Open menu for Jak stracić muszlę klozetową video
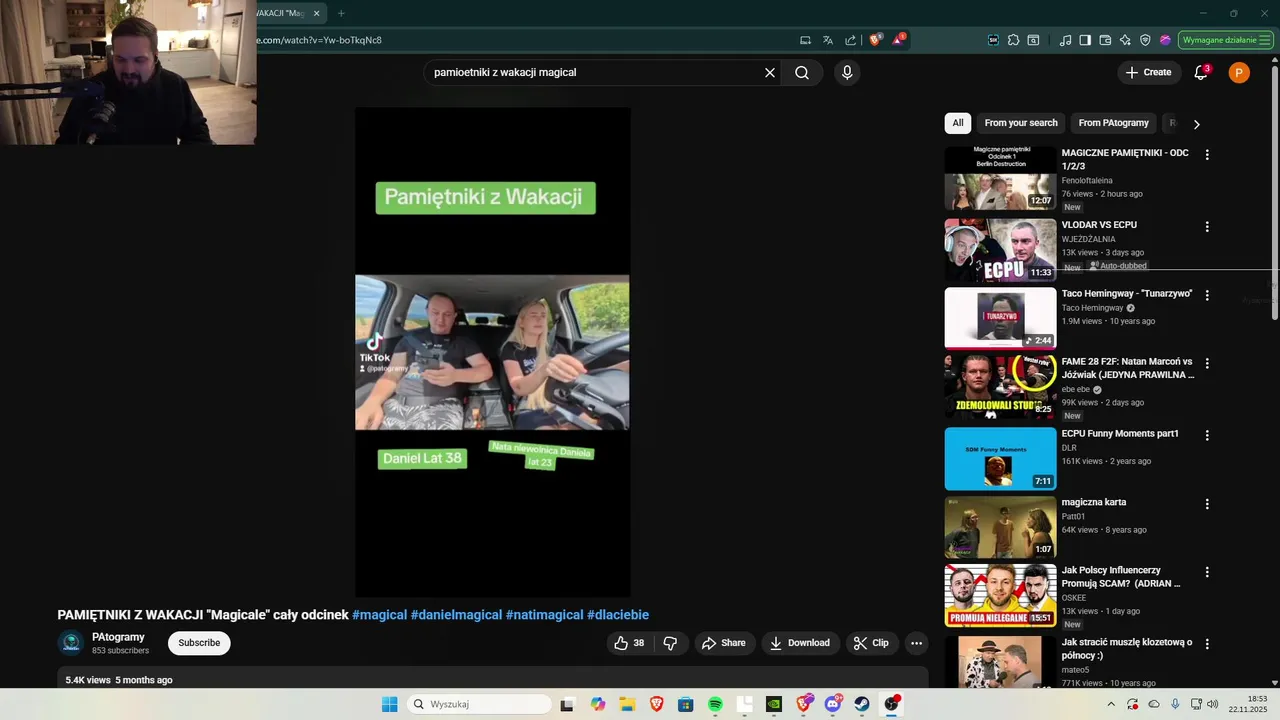 coord(1207,644)
